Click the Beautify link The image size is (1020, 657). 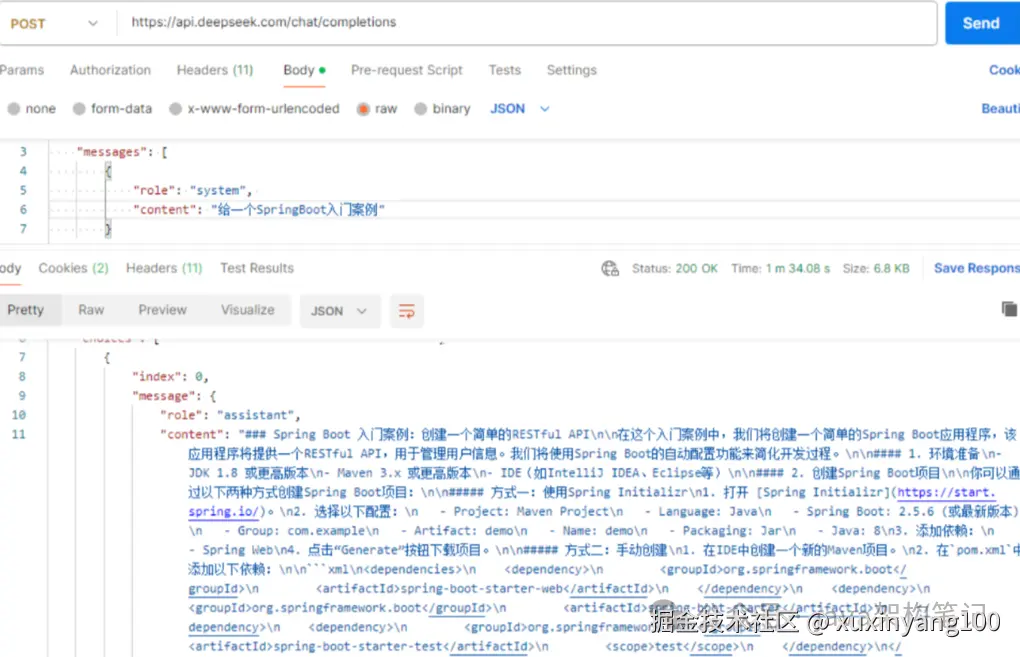(x=1000, y=109)
